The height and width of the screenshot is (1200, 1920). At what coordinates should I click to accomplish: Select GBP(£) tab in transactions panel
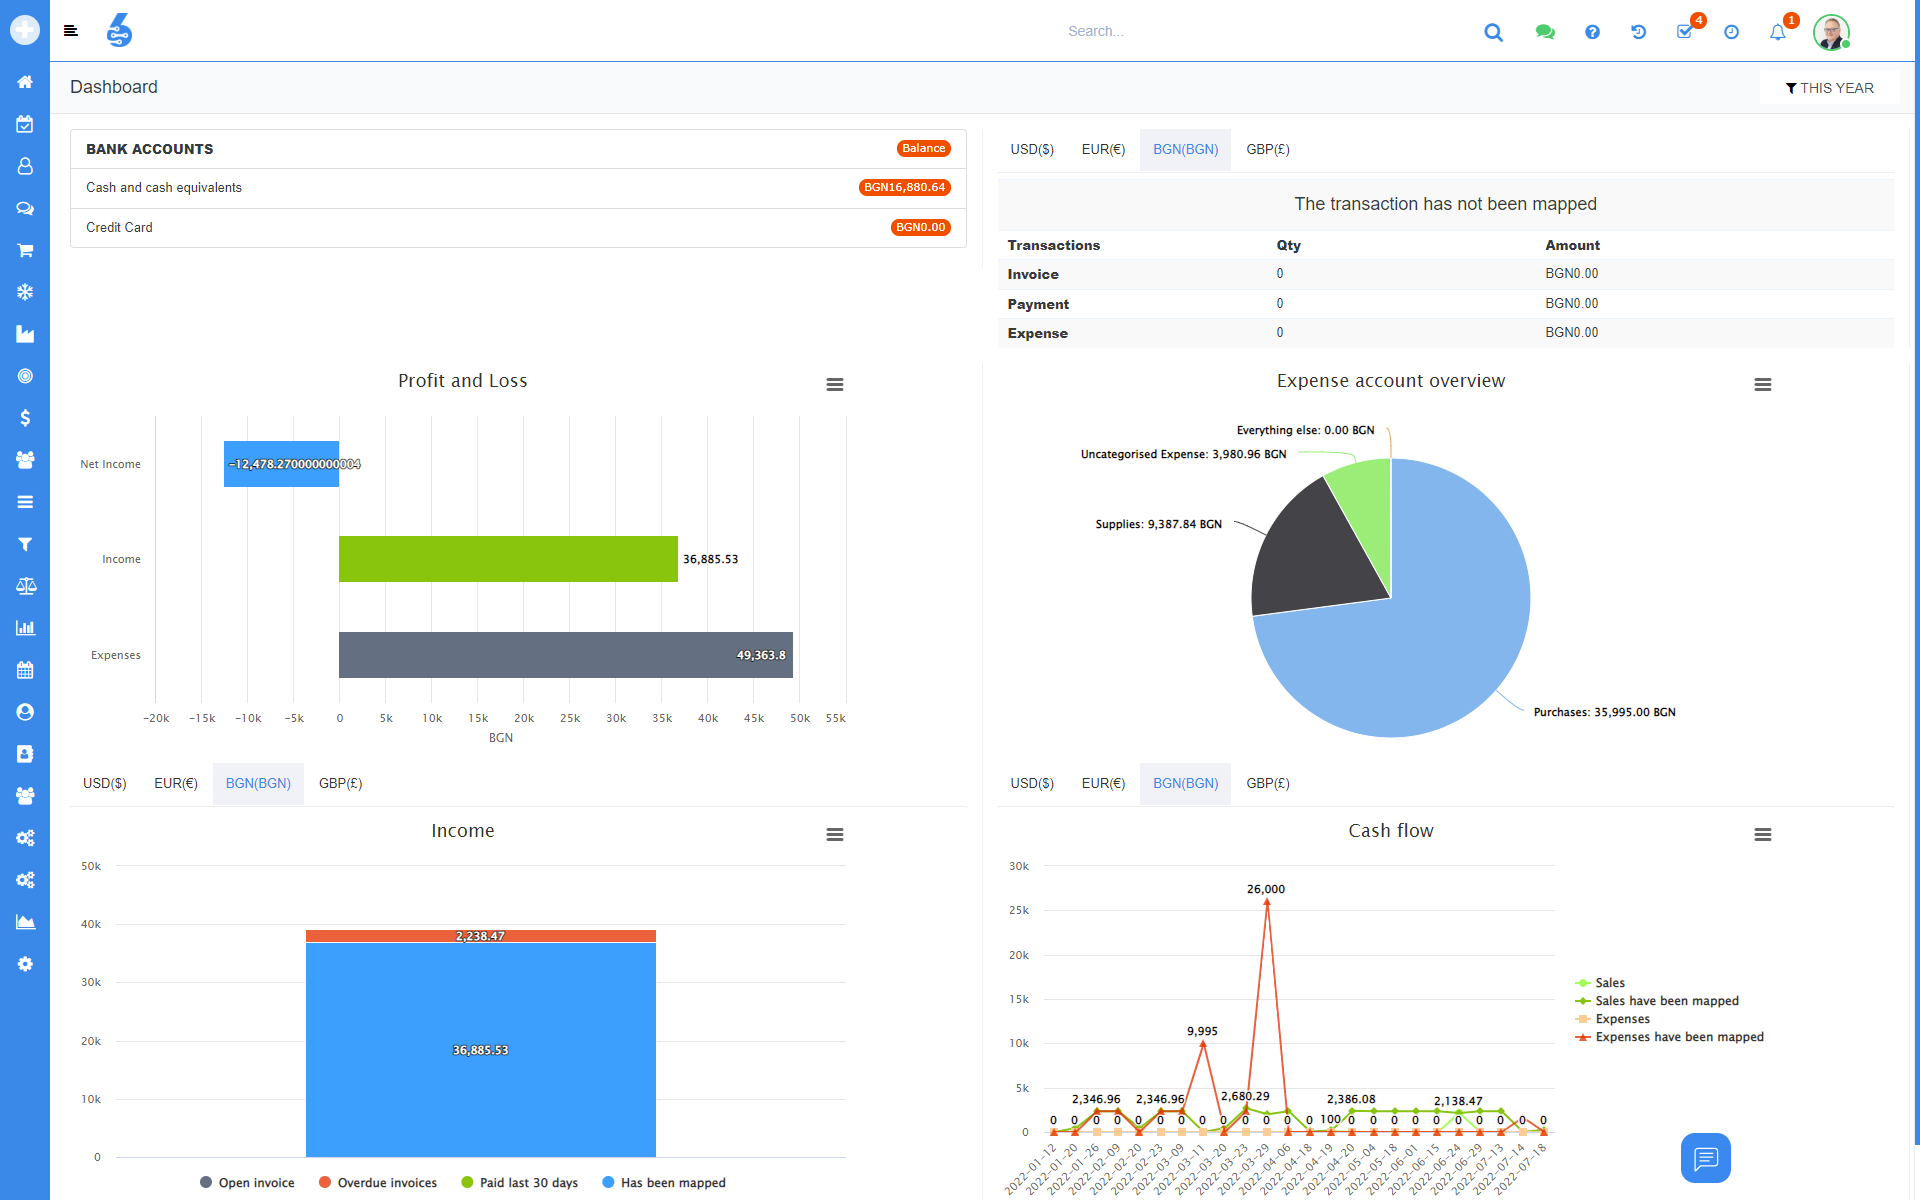click(x=1268, y=149)
